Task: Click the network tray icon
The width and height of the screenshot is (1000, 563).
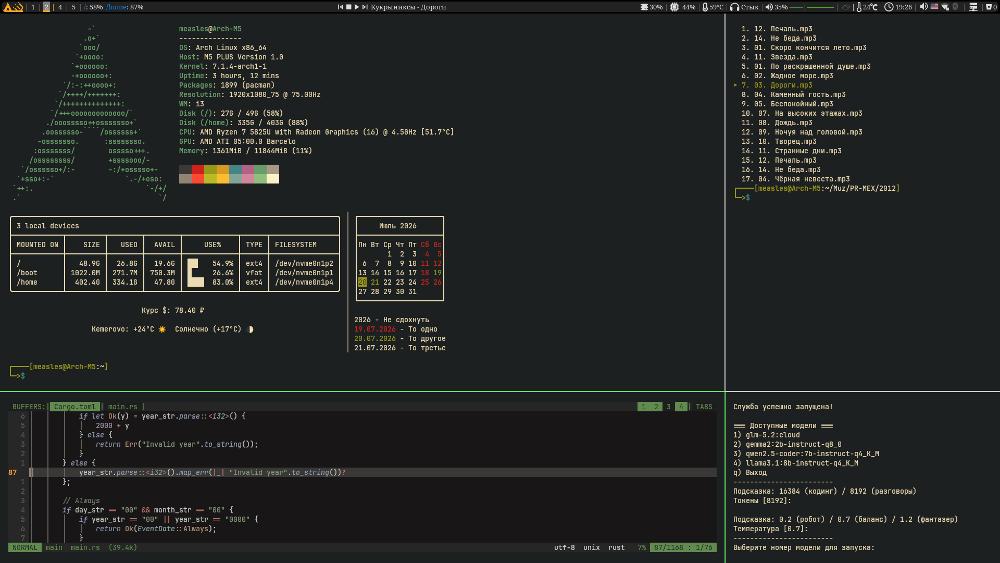Action: pos(945,7)
